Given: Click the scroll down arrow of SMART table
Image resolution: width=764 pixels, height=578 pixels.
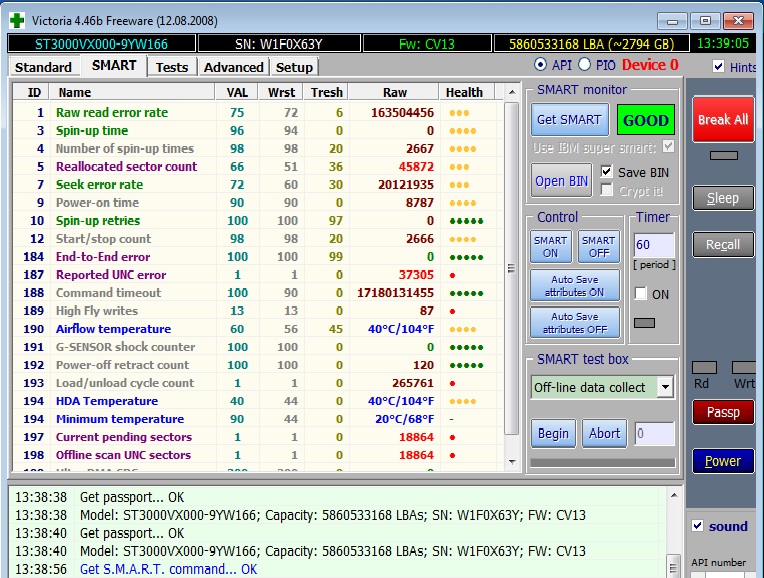Looking at the screenshot, I should [512, 462].
